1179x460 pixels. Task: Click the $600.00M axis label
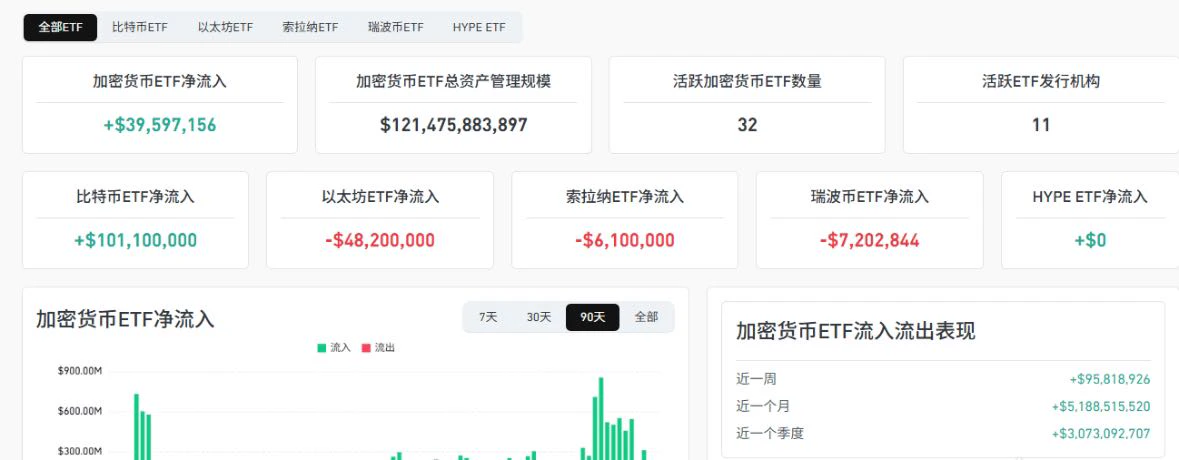pos(80,411)
